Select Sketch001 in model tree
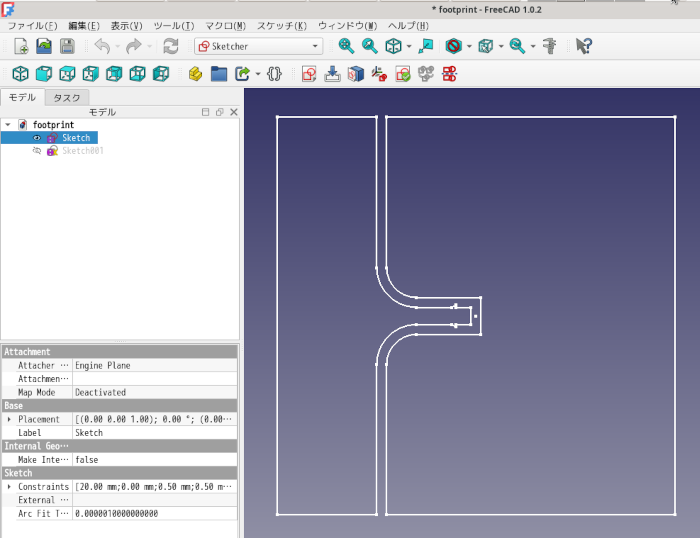Screen dimensions: 700x538 point(83,151)
